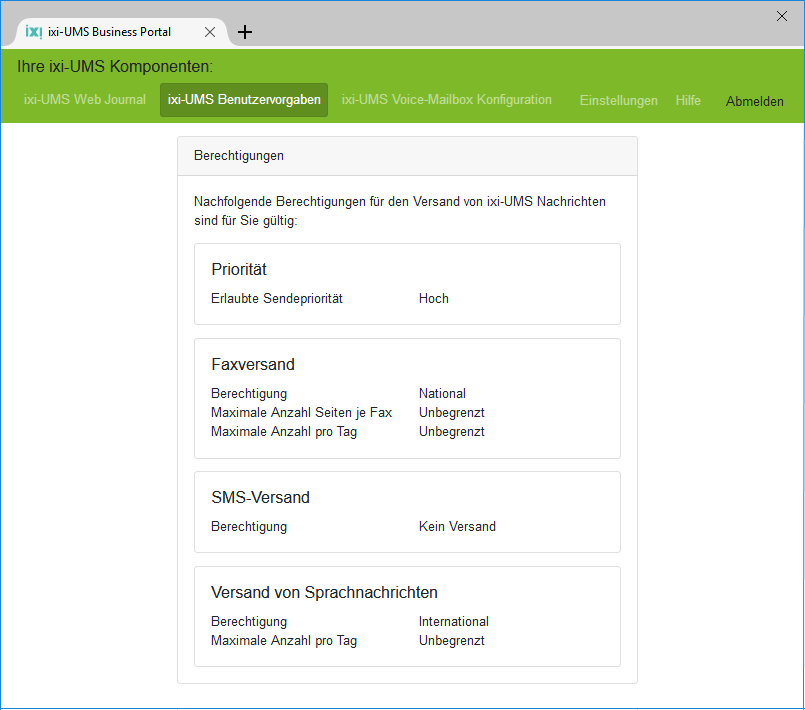Open a new tab with plus icon

click(245, 32)
